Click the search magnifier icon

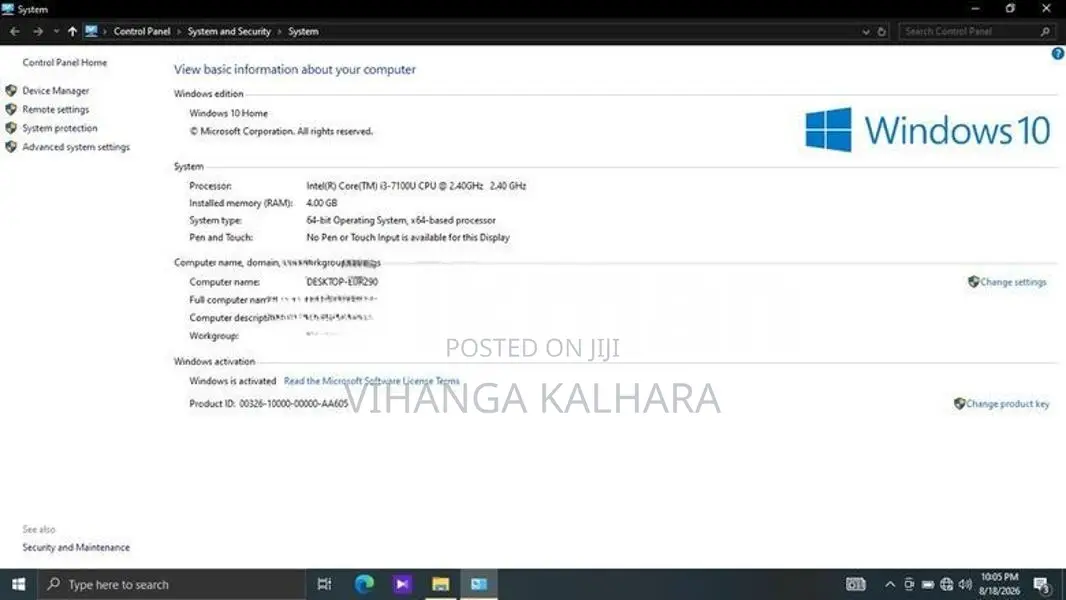coord(1046,31)
